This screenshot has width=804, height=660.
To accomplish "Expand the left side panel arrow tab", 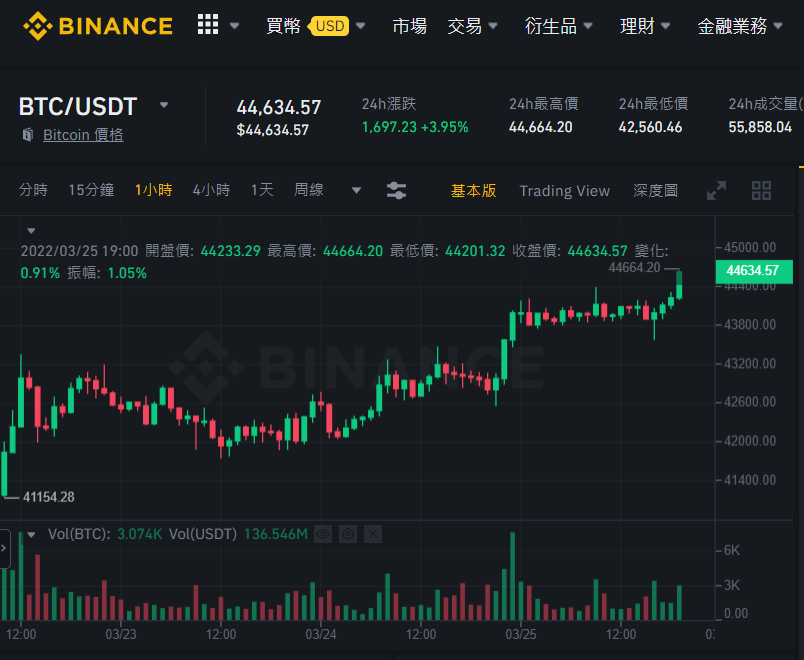I will coord(5,549).
